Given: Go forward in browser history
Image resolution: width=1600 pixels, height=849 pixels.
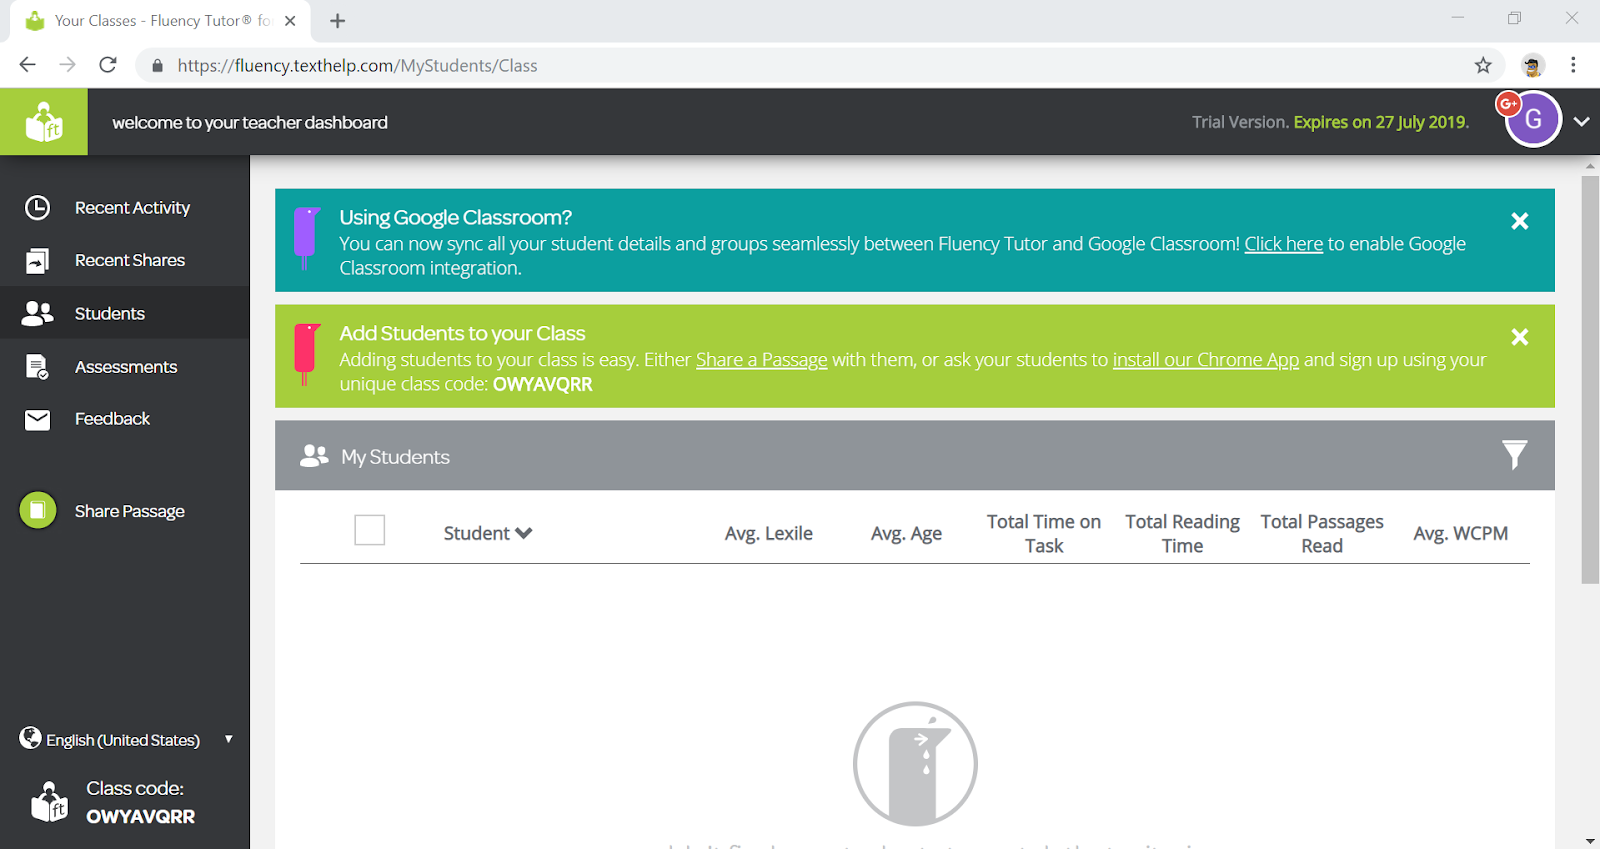Looking at the screenshot, I should coord(67,65).
